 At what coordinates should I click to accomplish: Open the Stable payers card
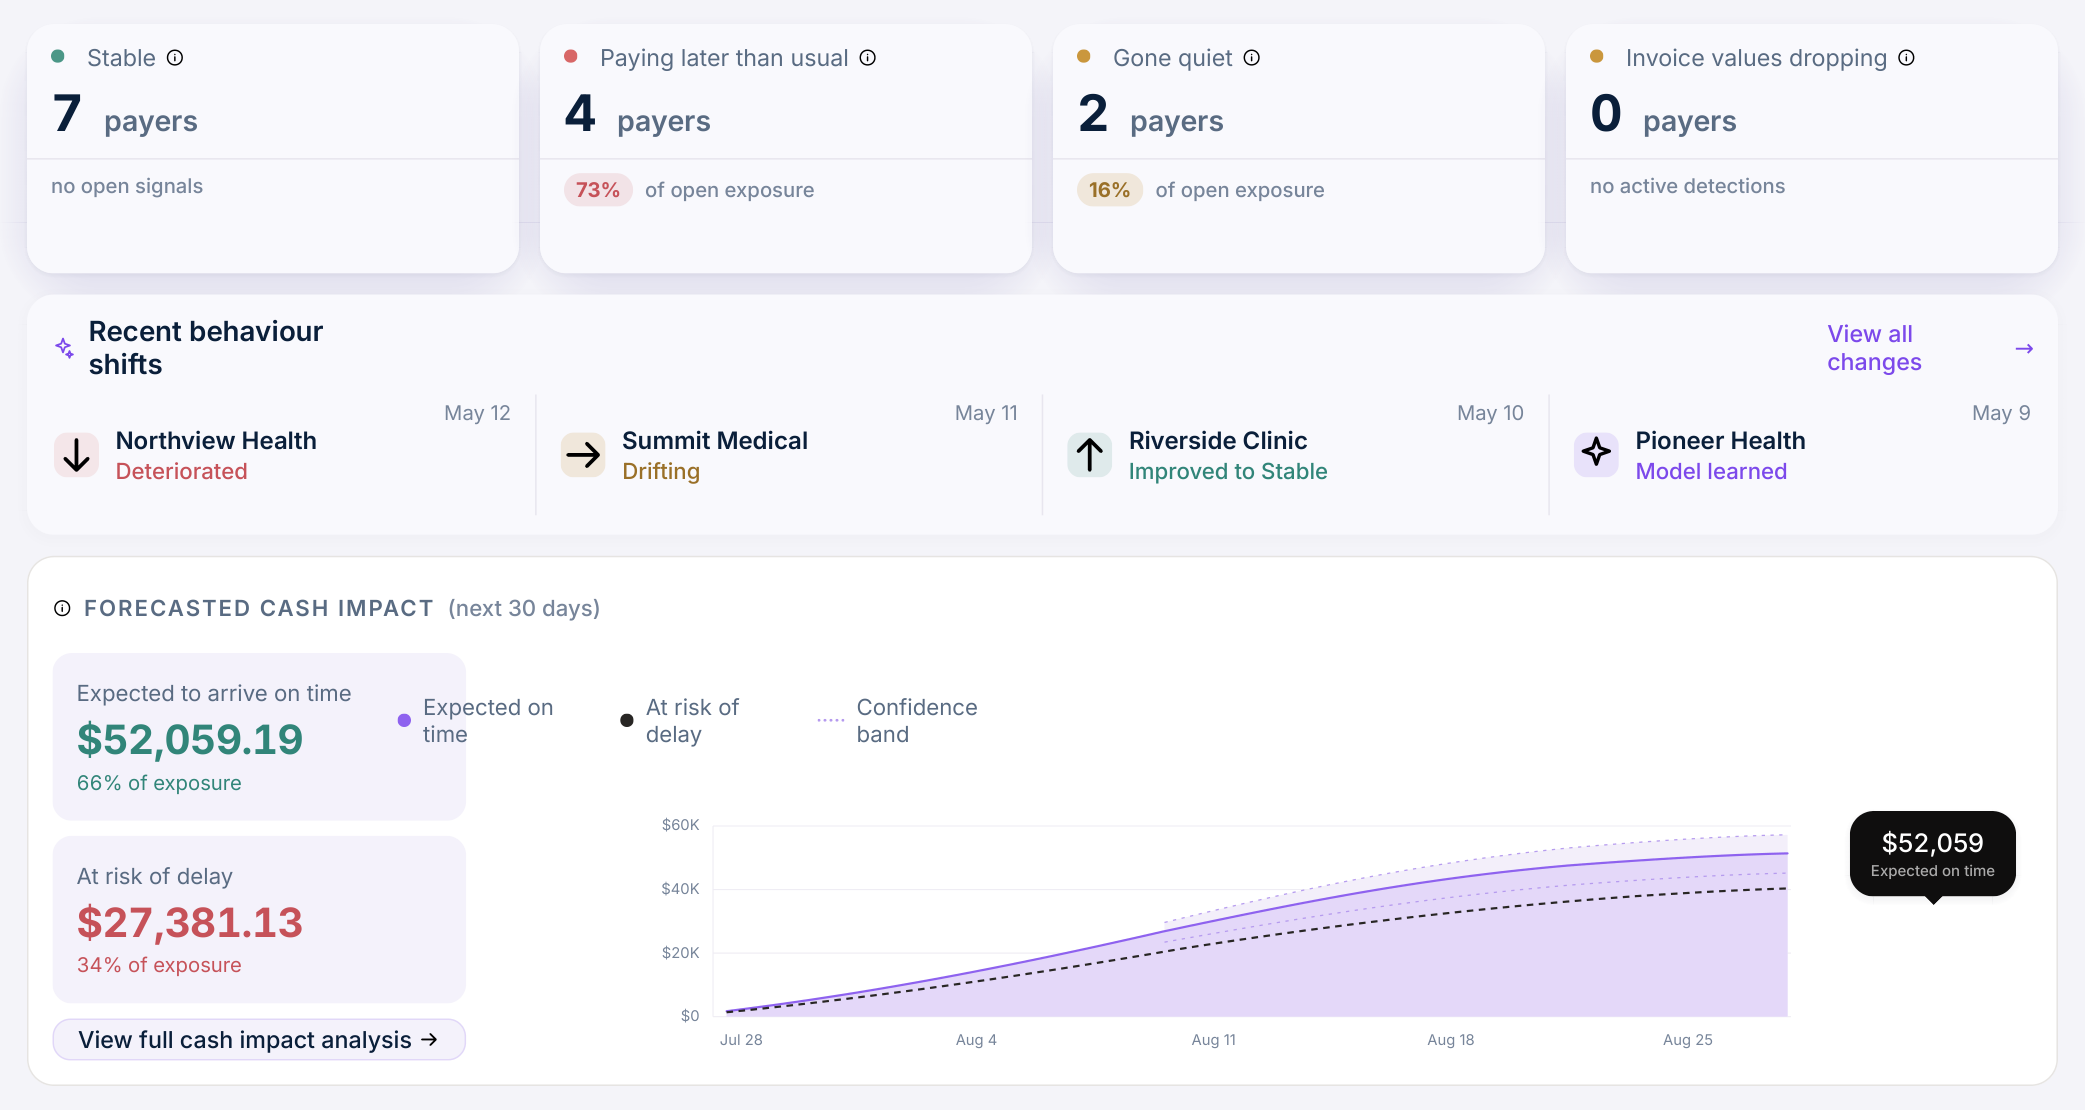(x=273, y=149)
